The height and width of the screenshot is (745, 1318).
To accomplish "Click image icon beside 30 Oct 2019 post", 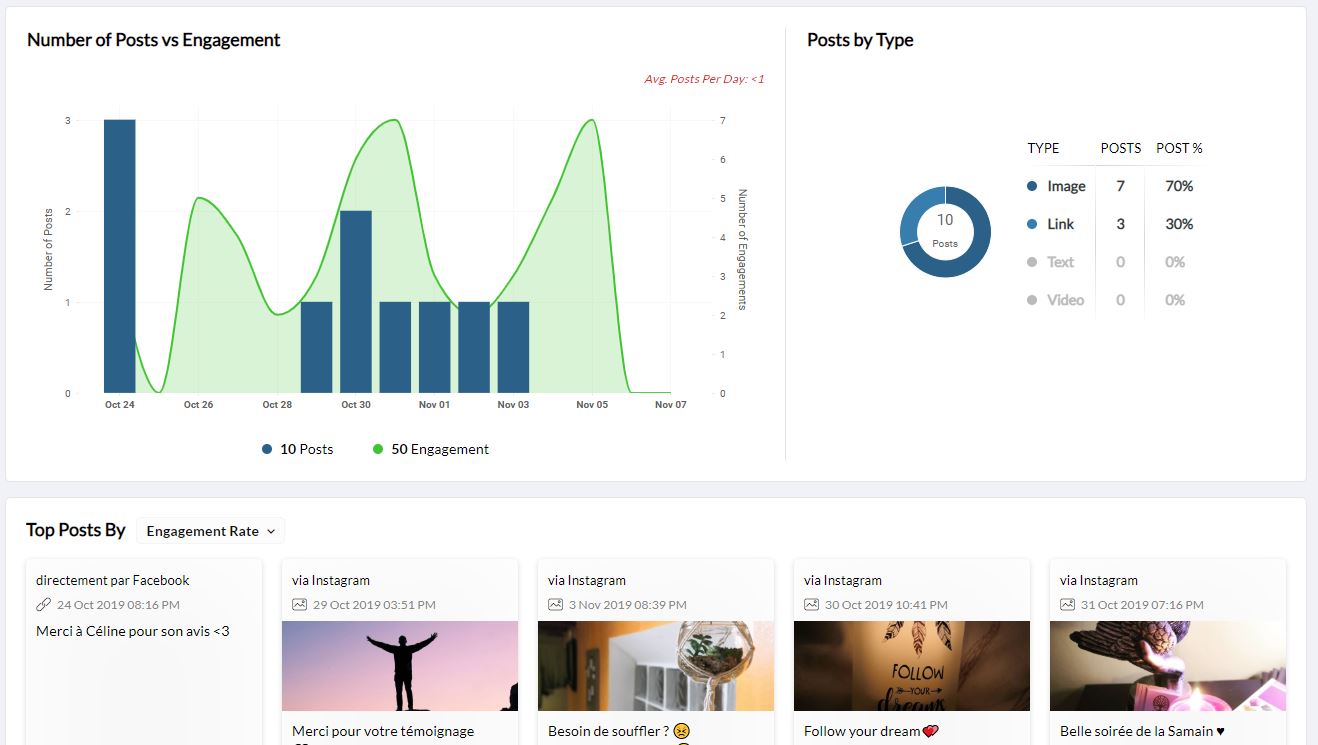I will [811, 605].
